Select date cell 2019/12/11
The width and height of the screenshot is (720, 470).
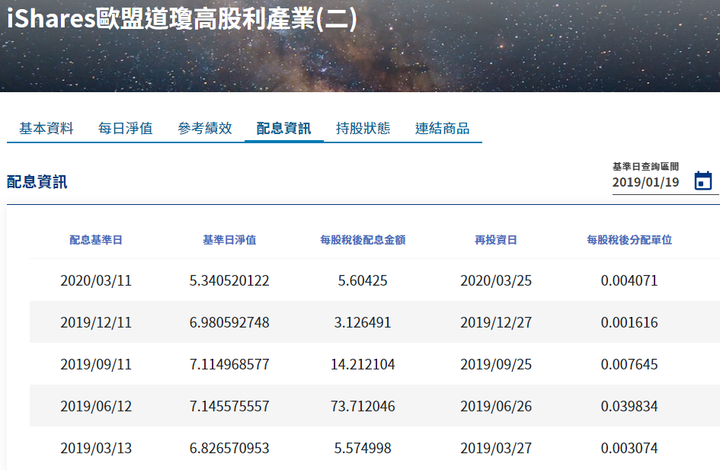click(96, 322)
